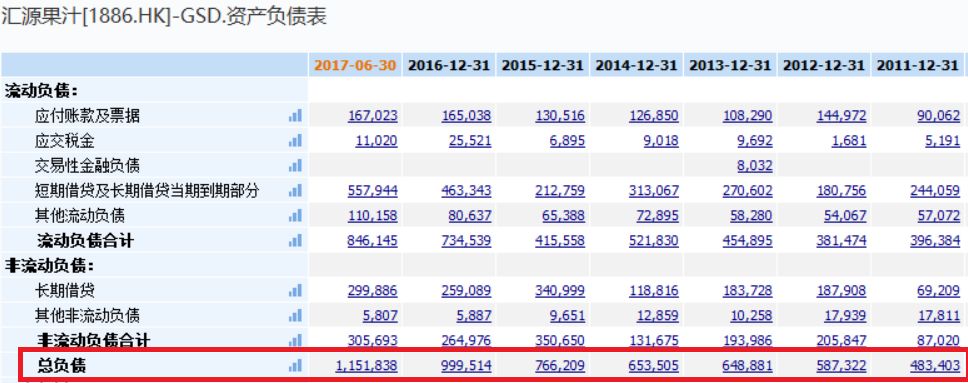Open chart icon for 非流动负债合计 row

pos(295,340)
